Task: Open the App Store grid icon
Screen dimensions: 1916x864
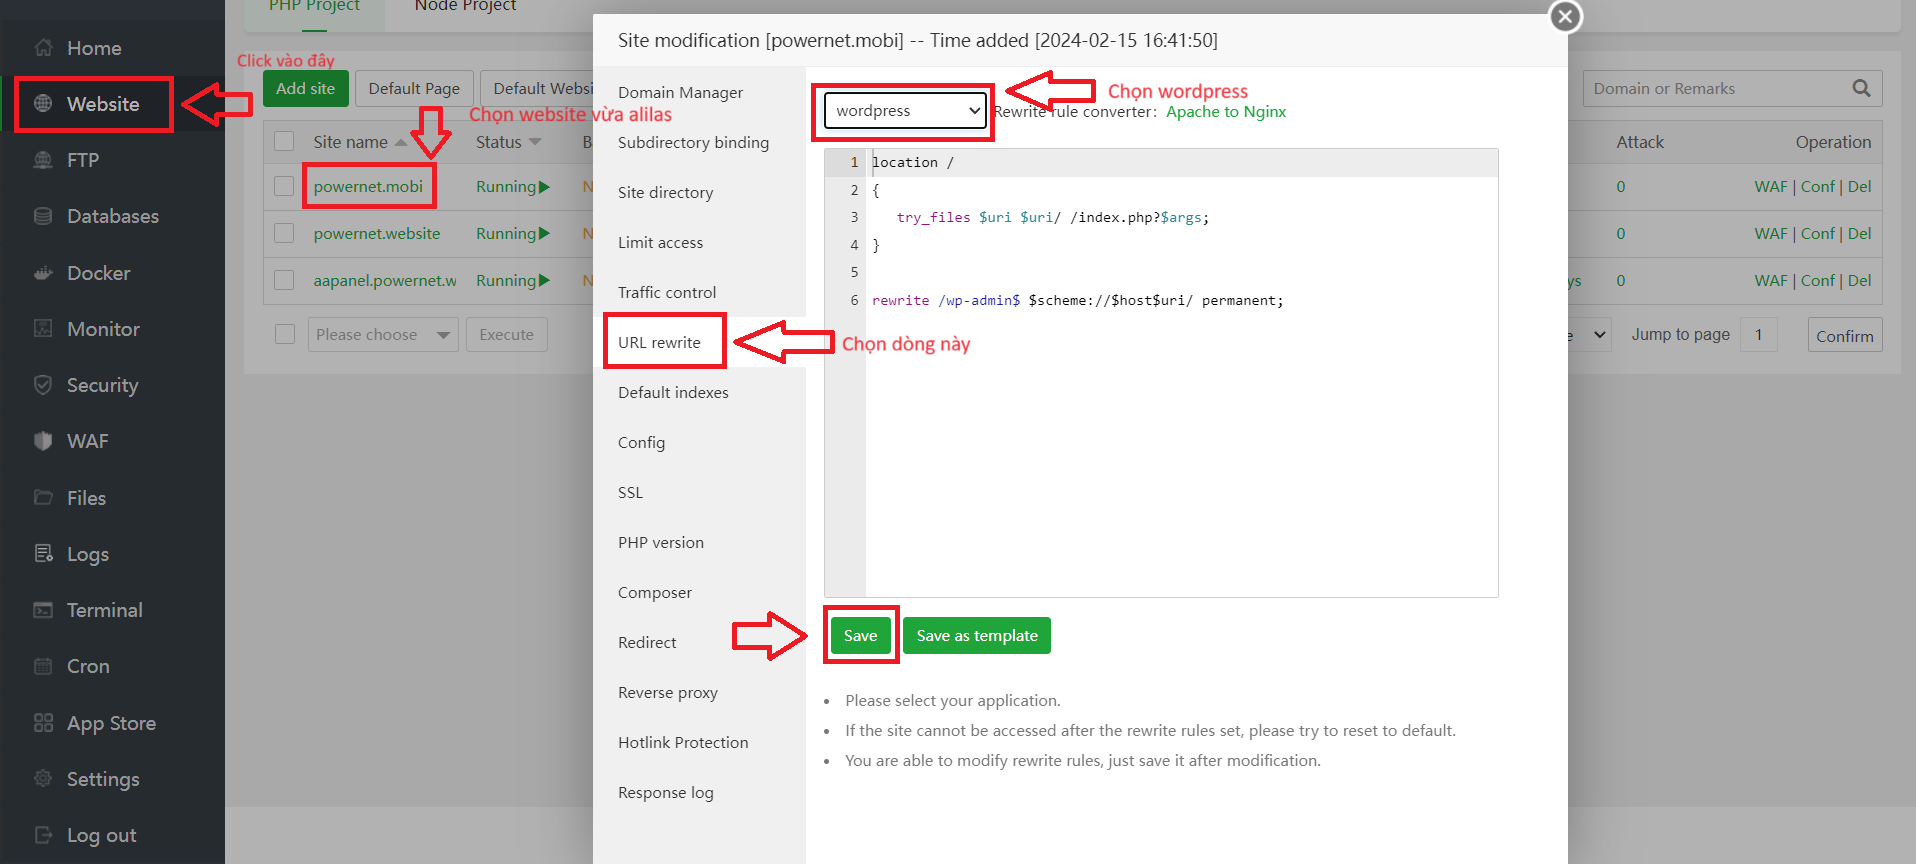Action: pyautogui.click(x=43, y=723)
